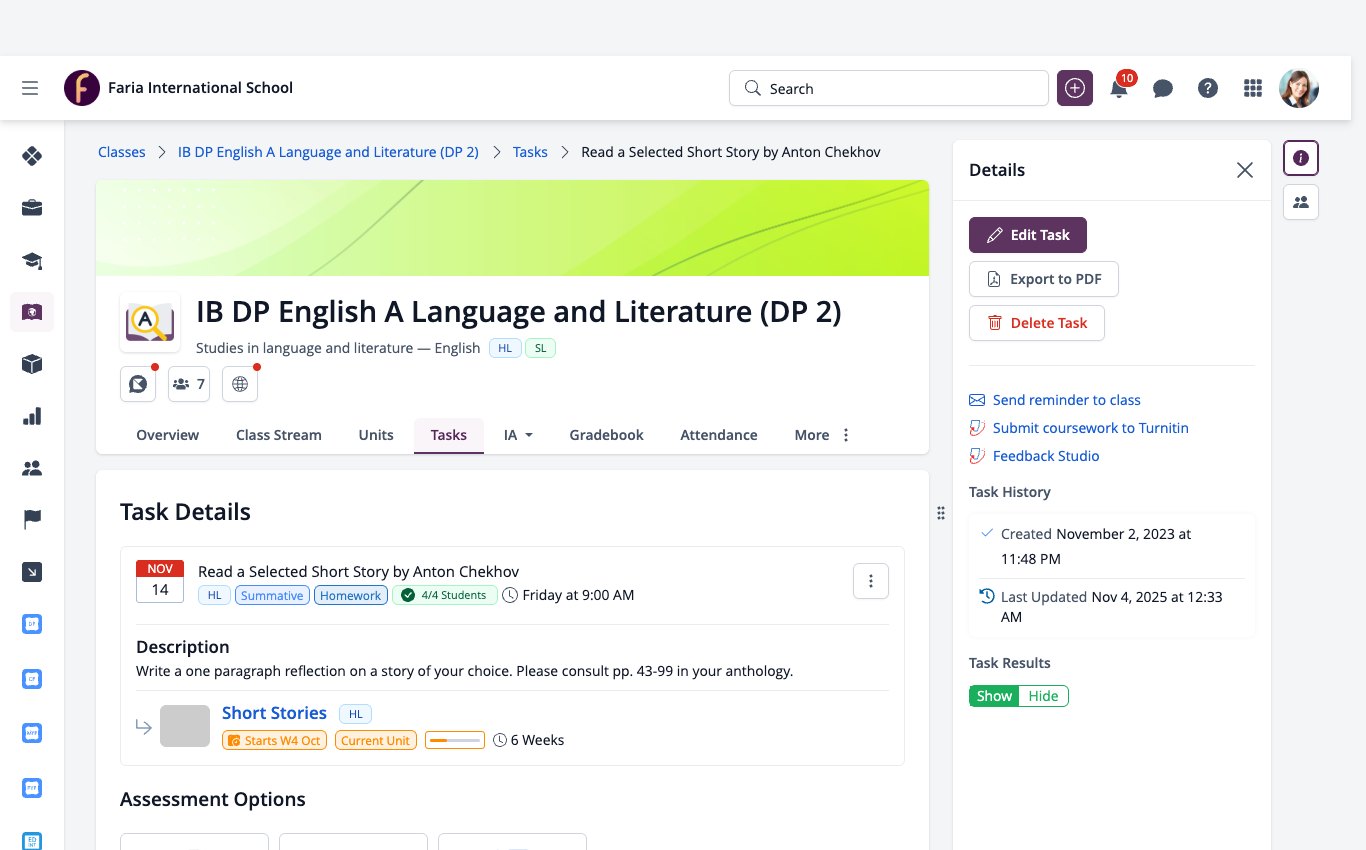The width and height of the screenshot is (1366, 850).
Task: Select the briefcase icon in sidebar
Action: click(x=32, y=208)
